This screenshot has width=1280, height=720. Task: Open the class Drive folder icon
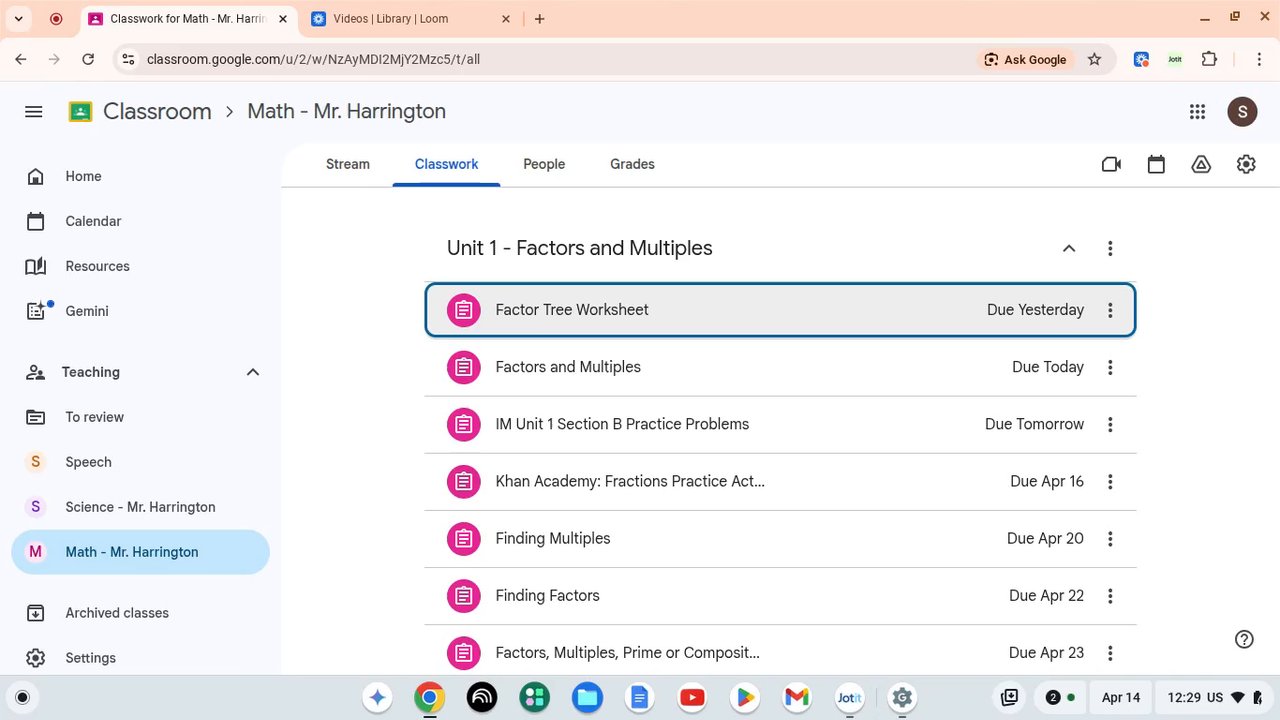[1201, 164]
